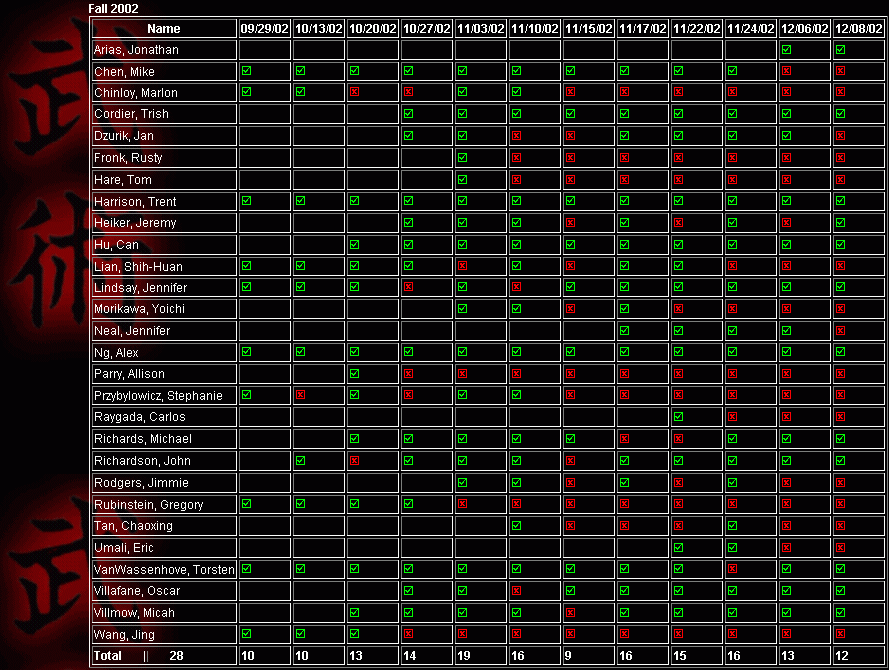Click Raygada, Carlos's green check on 11/22/02
Screen dimensions: 889x670
(x=678, y=417)
